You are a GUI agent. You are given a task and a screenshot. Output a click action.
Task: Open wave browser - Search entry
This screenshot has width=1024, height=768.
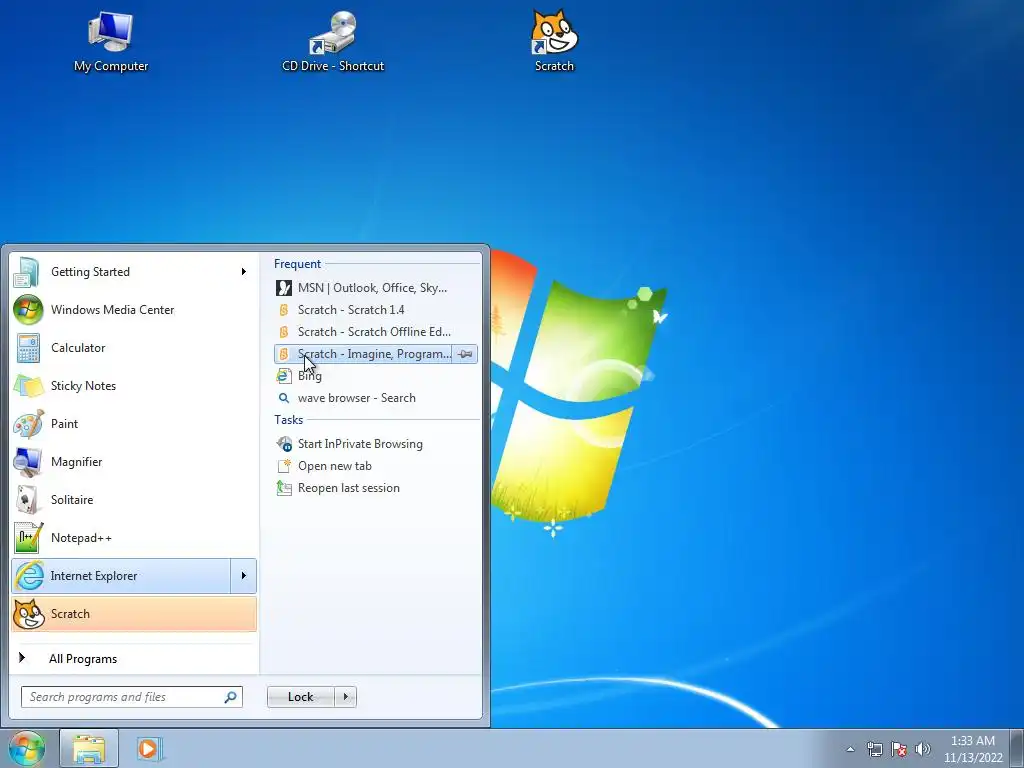pos(376,398)
